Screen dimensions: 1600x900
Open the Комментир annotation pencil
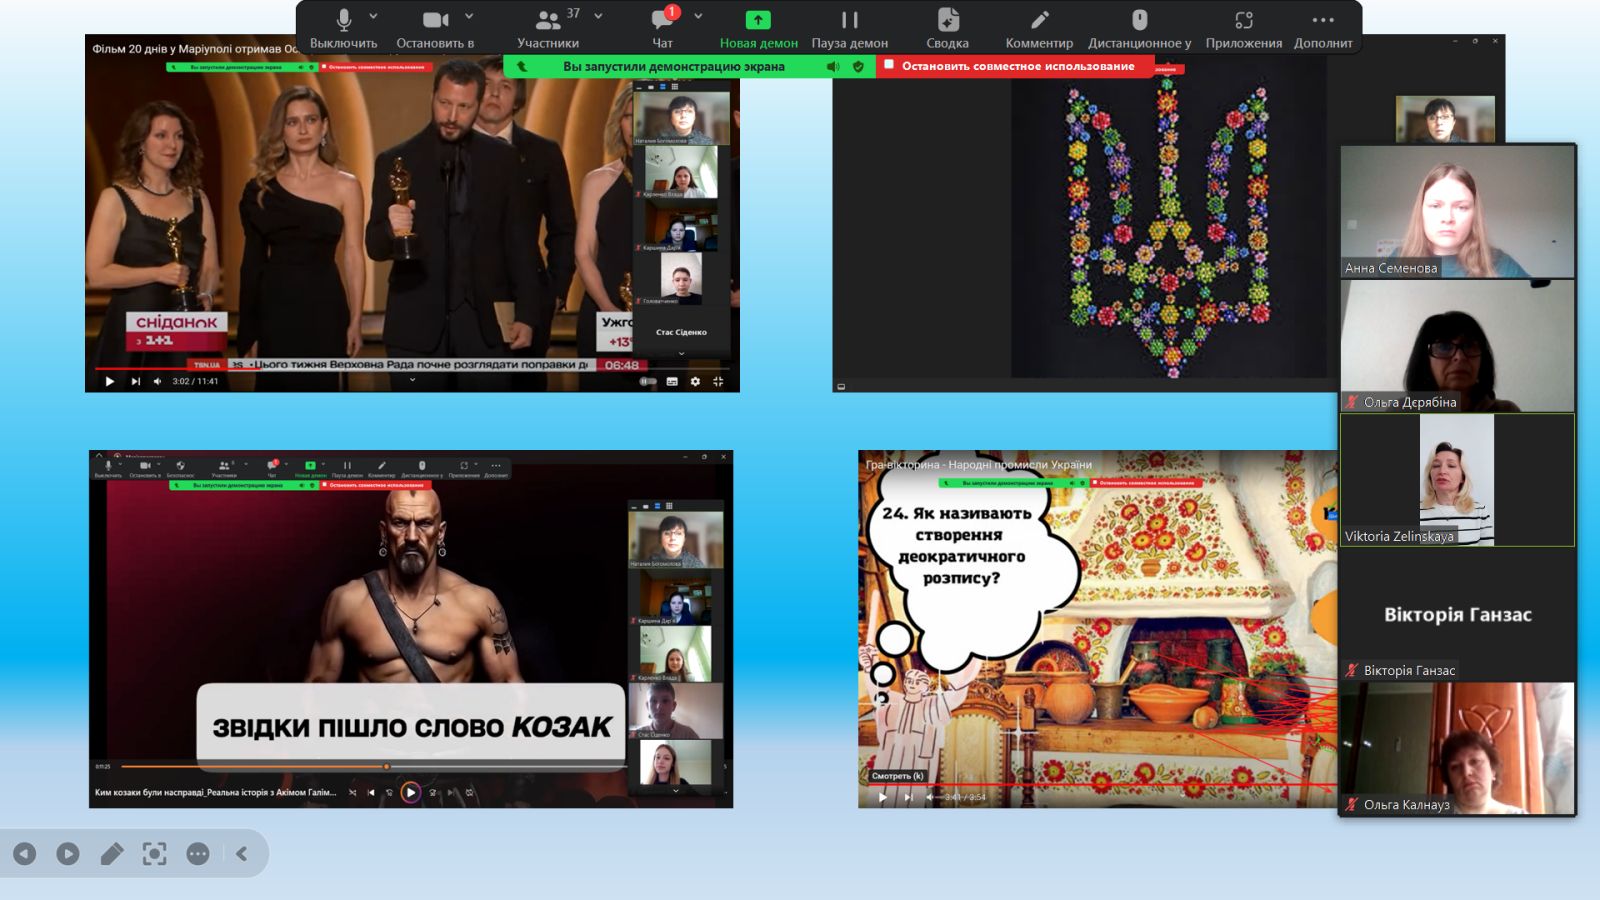pyautogui.click(x=1039, y=28)
